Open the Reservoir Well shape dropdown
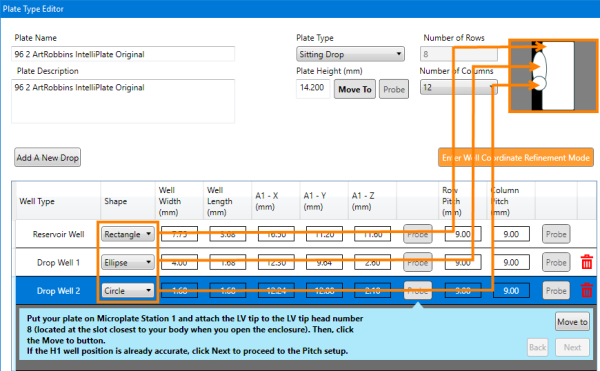600x371 pixels. pyautogui.click(x=128, y=234)
